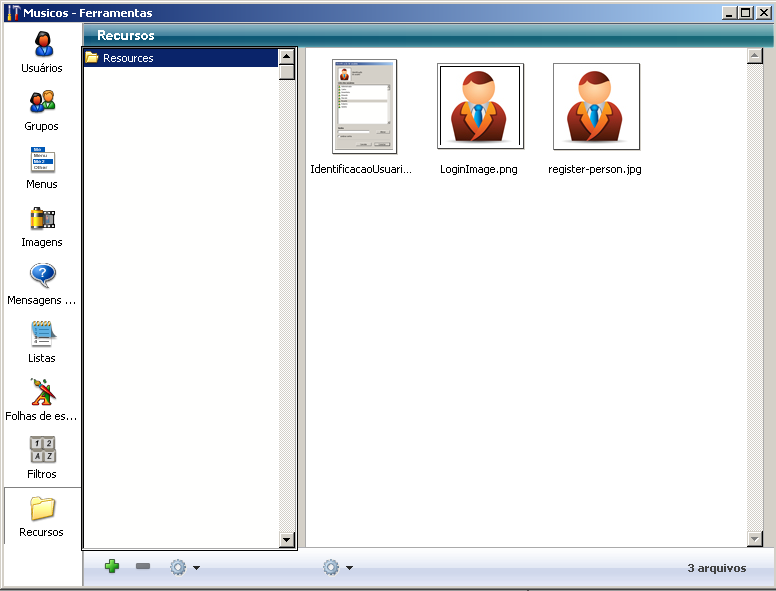776x591 pixels.
Task: Click the minus remove folder button
Action: pyautogui.click(x=143, y=567)
